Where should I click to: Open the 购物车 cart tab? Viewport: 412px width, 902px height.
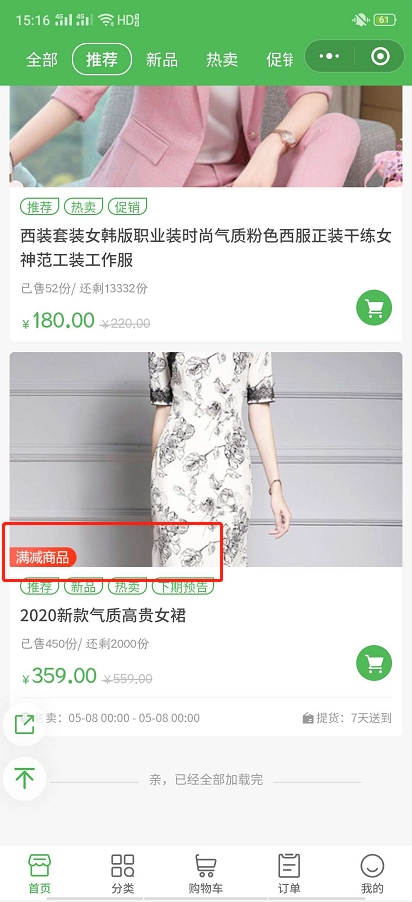point(205,873)
